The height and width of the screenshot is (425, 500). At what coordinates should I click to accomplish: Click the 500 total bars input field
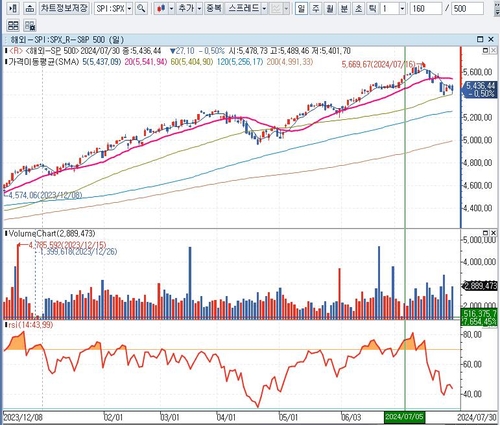(x=467, y=8)
